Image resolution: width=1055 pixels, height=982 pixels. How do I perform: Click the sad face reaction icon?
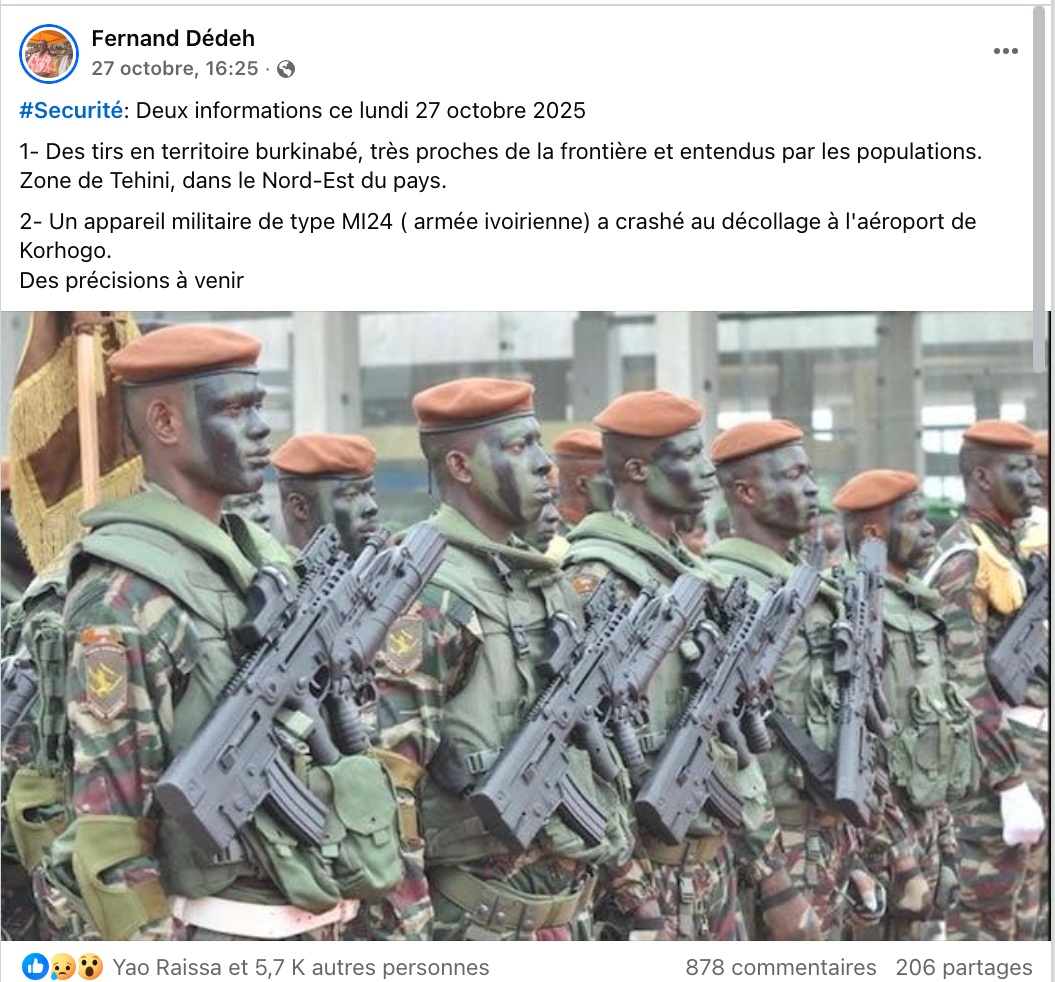coord(62,967)
